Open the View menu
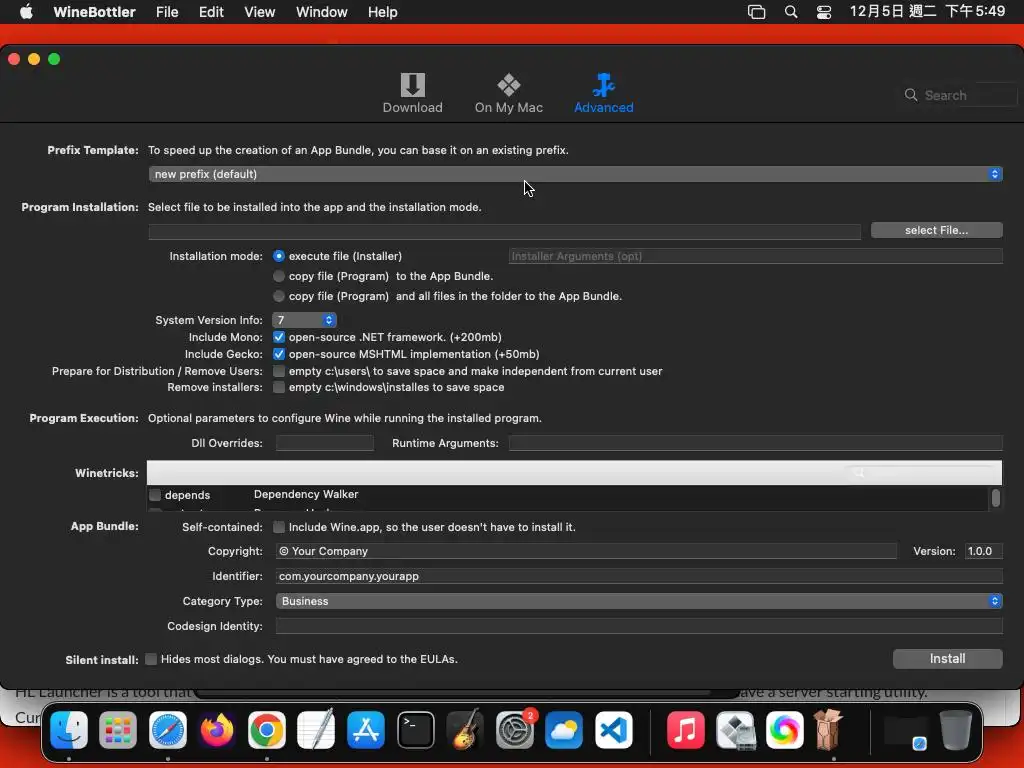 click(259, 12)
